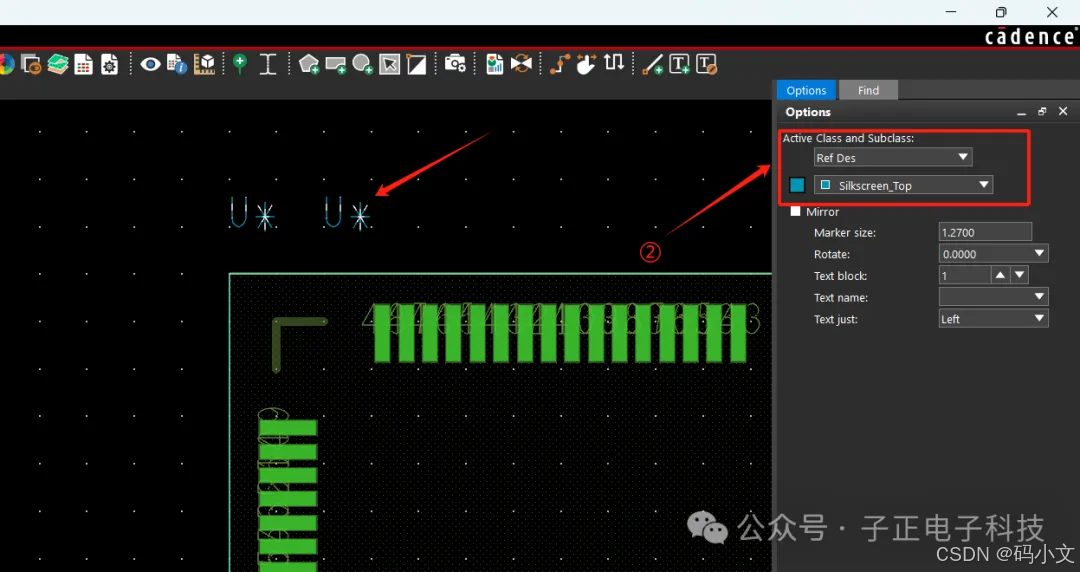
Task: Click the refresh bow-tie sync icon
Action: point(521,65)
